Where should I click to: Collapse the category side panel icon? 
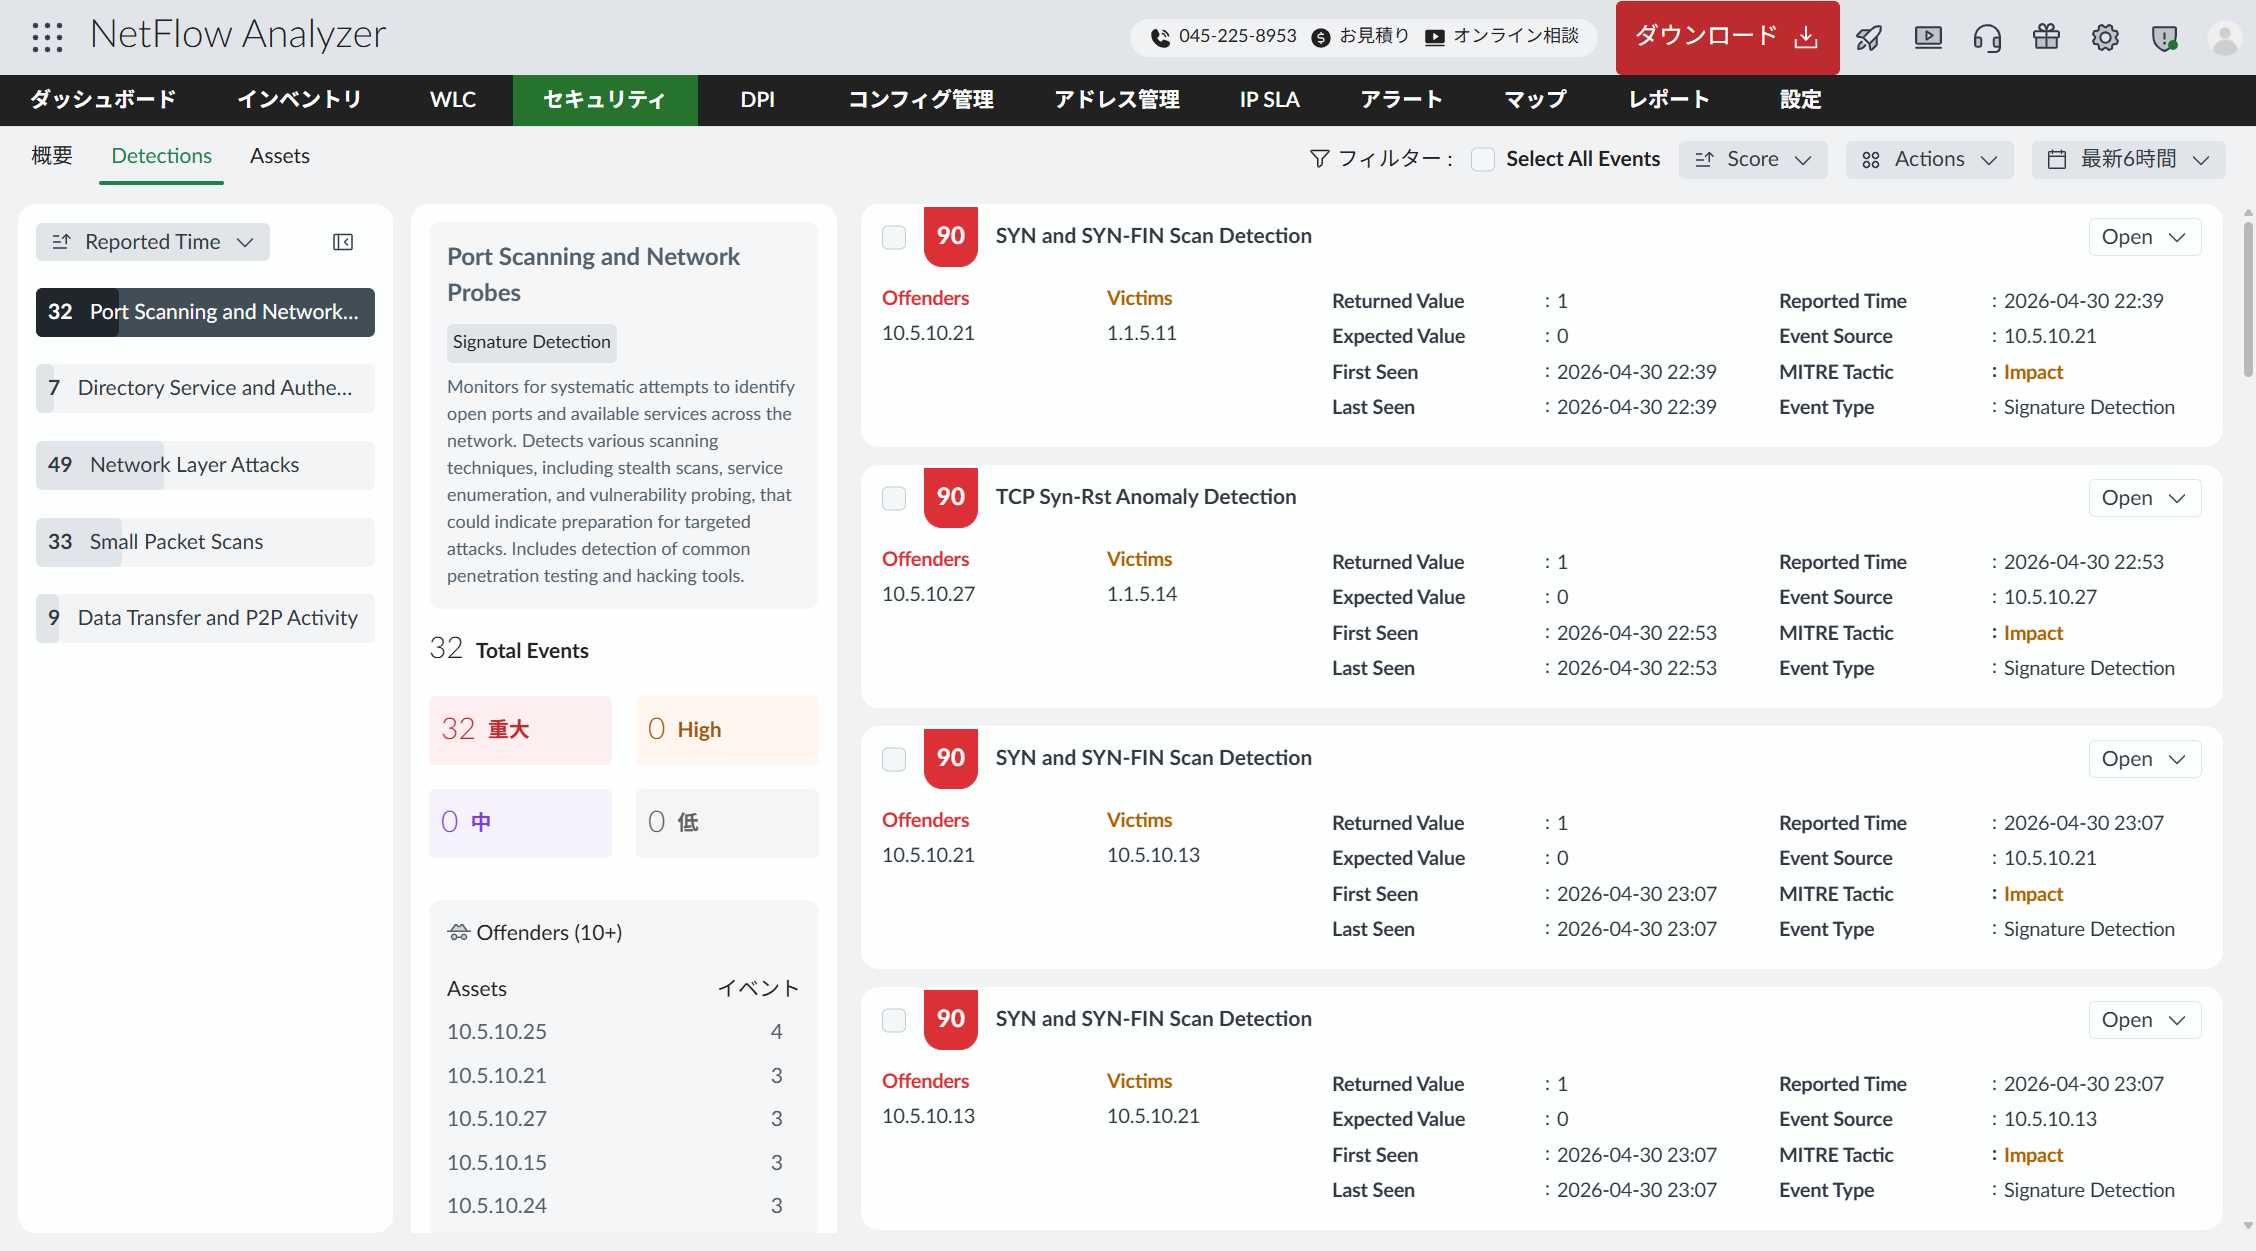coord(343,242)
